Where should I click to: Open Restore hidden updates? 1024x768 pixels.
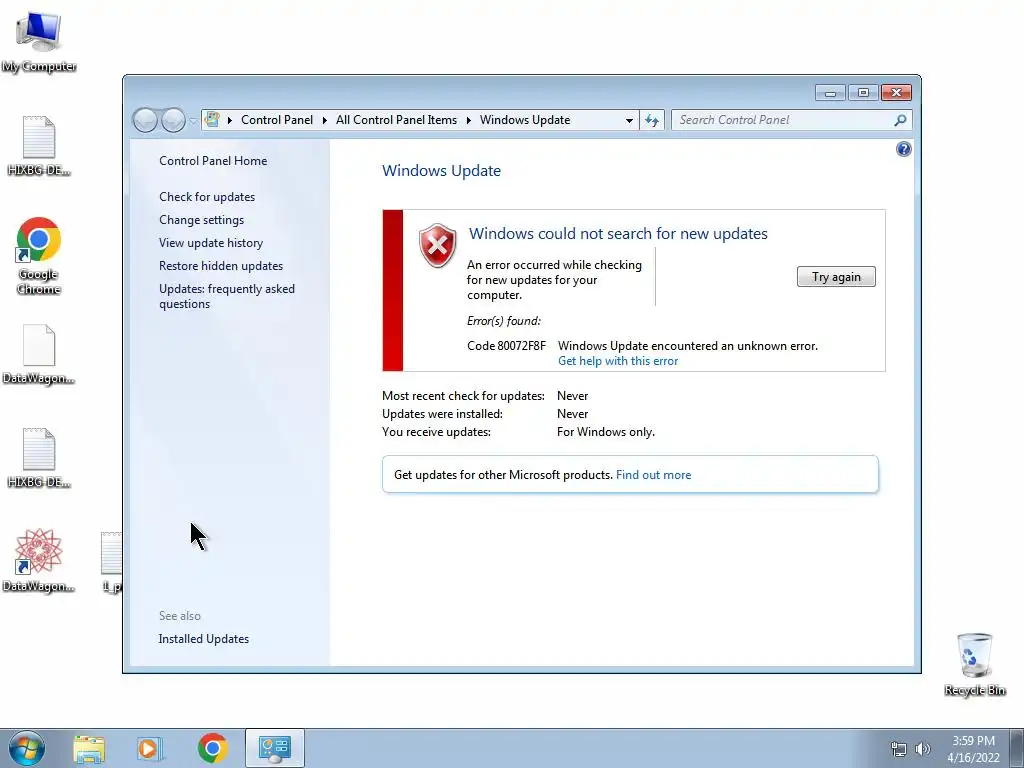coord(221,266)
